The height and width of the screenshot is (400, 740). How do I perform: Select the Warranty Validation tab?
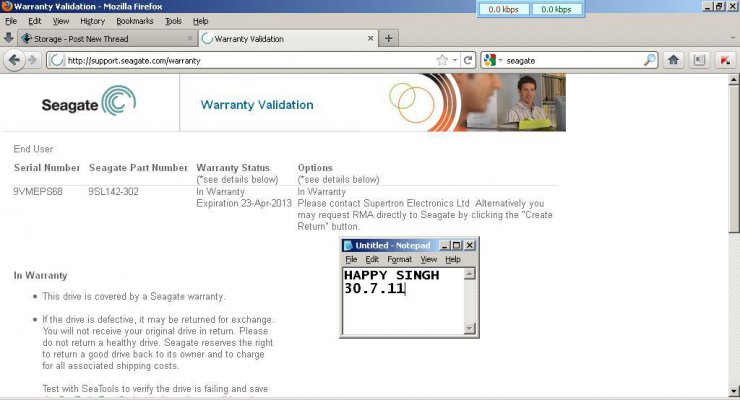tap(288, 38)
